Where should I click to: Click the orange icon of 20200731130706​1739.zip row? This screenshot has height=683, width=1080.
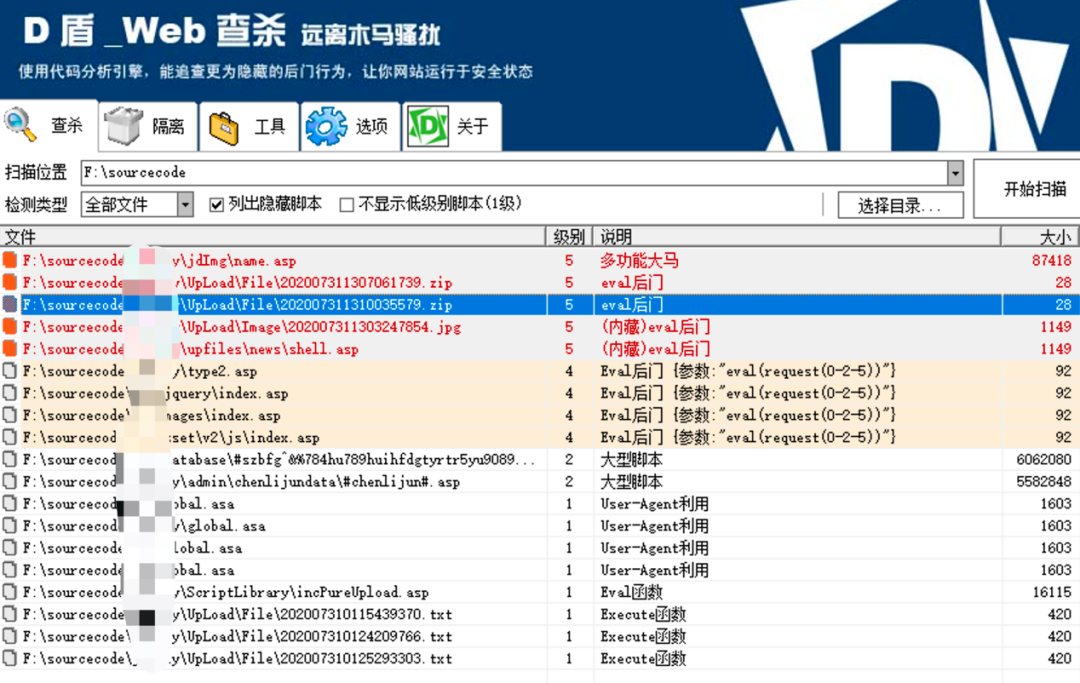(10, 282)
